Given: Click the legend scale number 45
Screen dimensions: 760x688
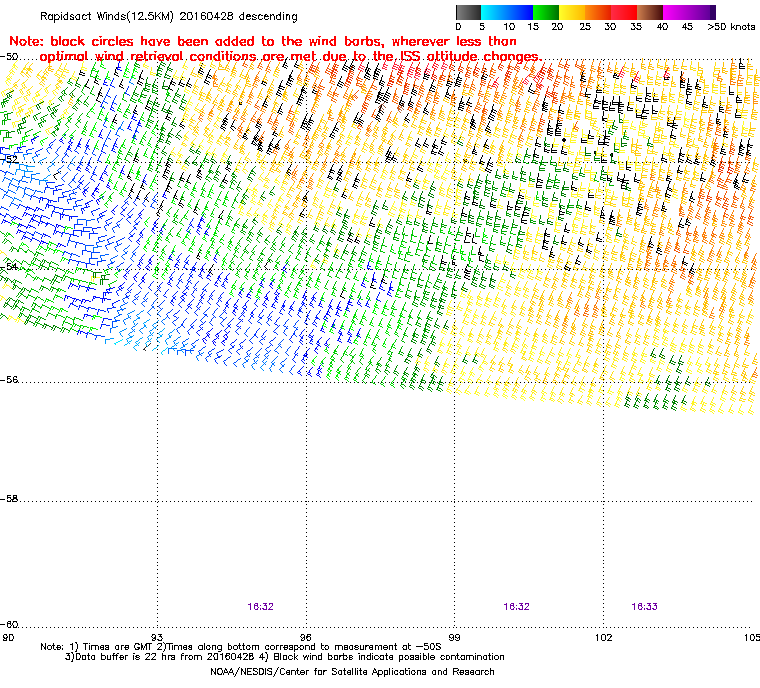Looking at the screenshot, I should [x=687, y=27].
